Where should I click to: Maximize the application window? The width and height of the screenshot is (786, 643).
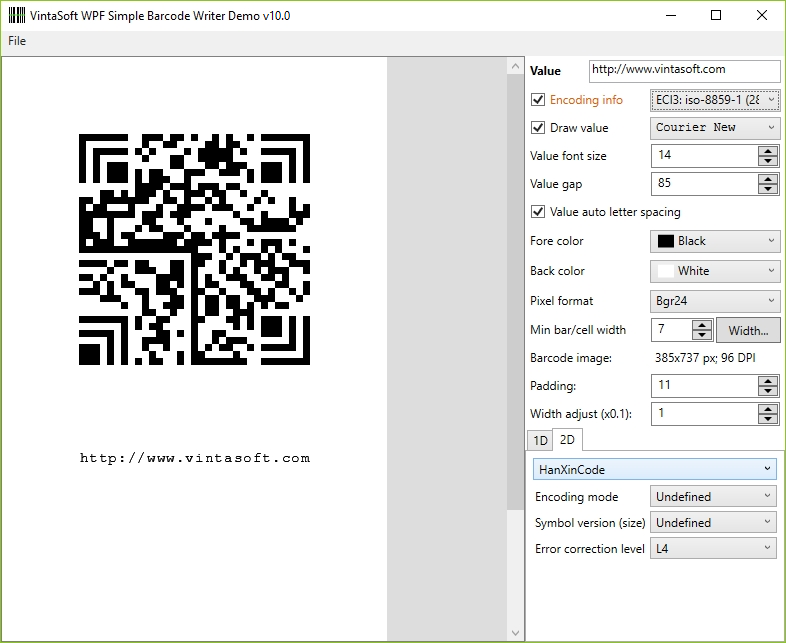pos(716,16)
